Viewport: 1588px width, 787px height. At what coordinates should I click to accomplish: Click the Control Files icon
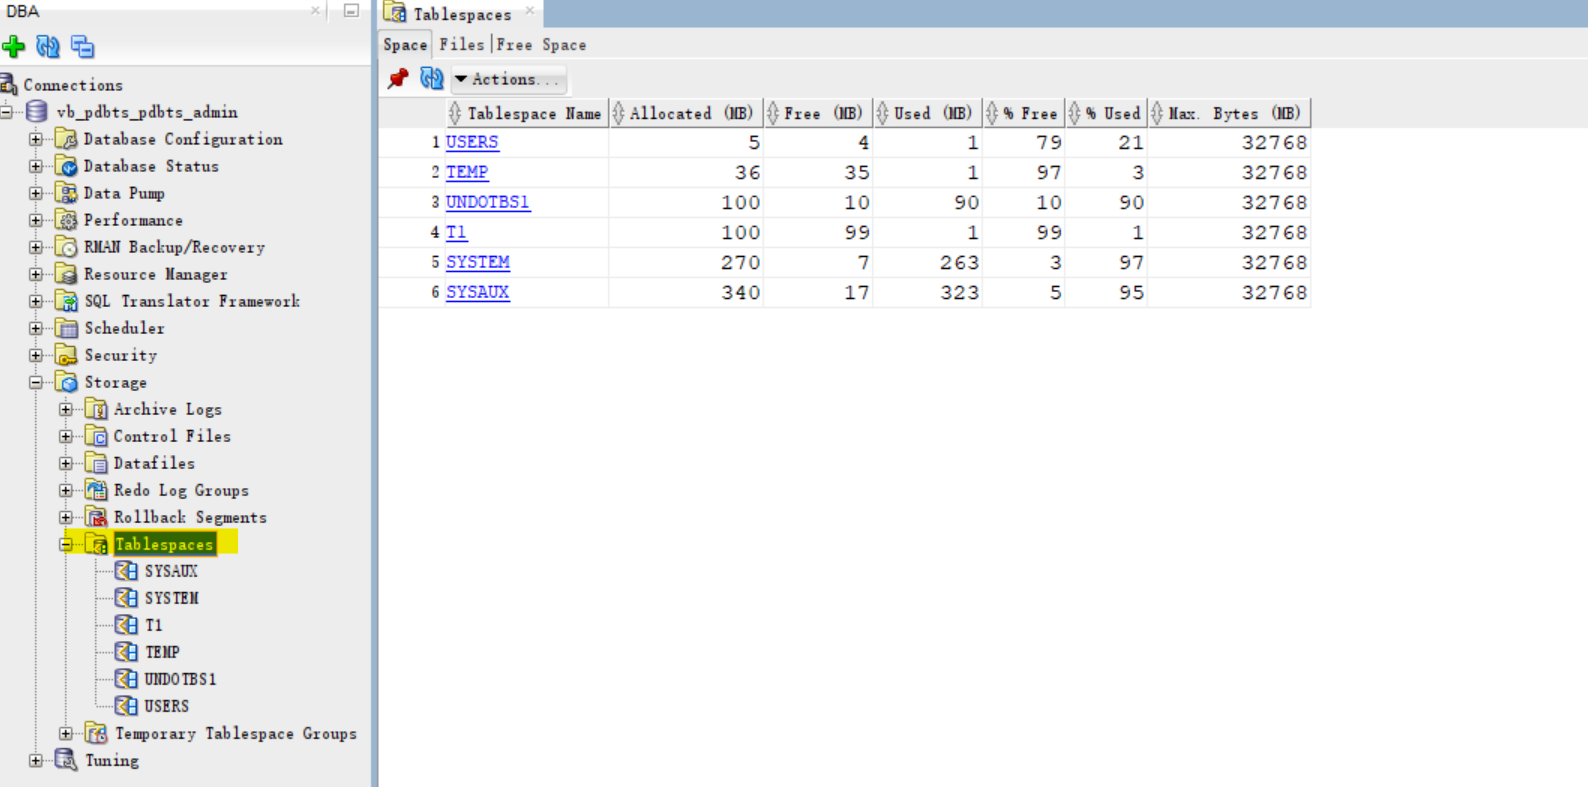coord(97,436)
